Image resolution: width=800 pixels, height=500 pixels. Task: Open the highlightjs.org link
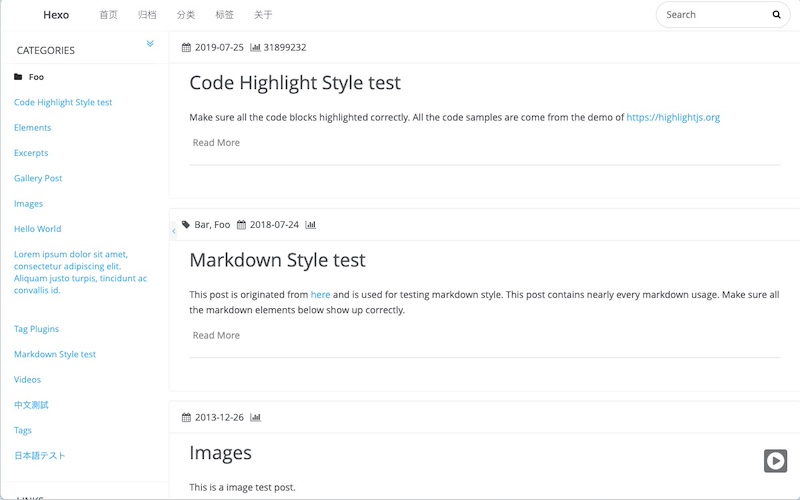pyautogui.click(x=673, y=117)
